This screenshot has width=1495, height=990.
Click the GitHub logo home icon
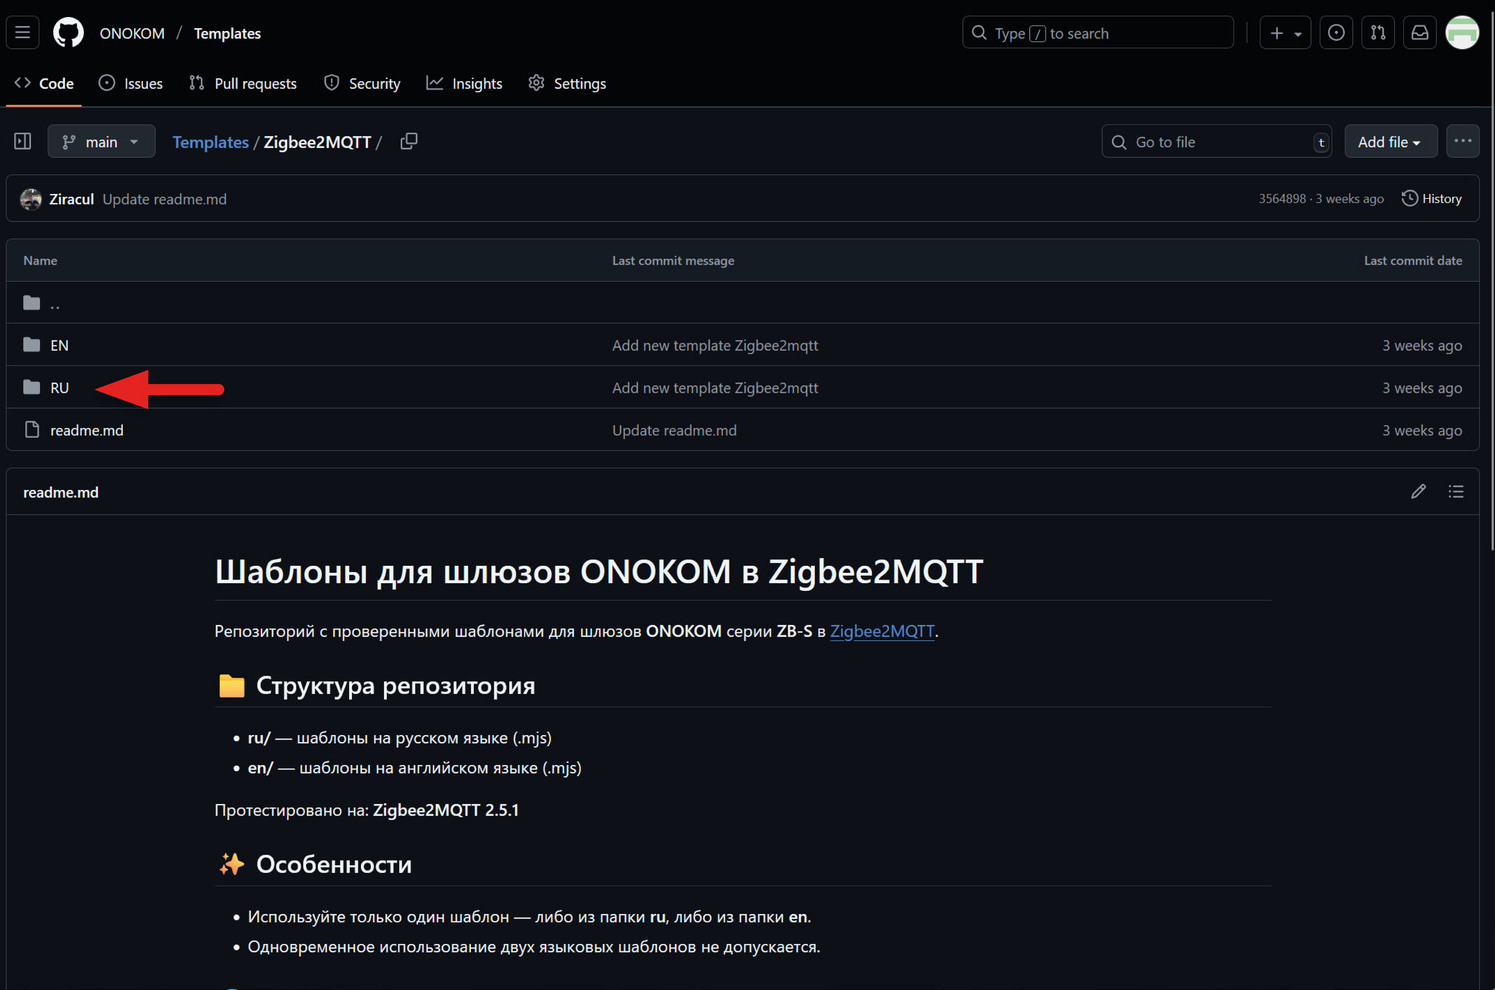pos(68,33)
